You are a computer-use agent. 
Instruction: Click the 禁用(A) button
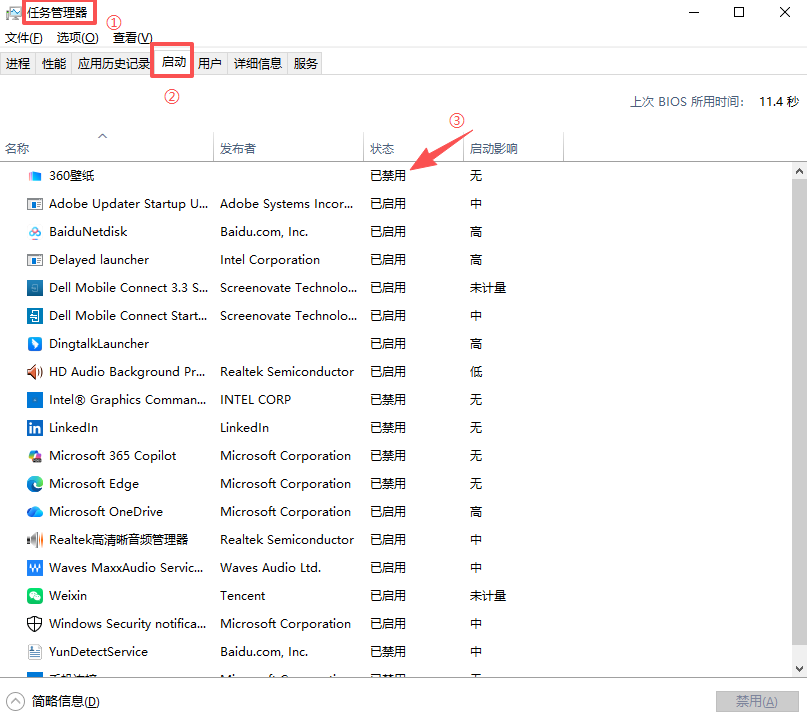point(757,701)
